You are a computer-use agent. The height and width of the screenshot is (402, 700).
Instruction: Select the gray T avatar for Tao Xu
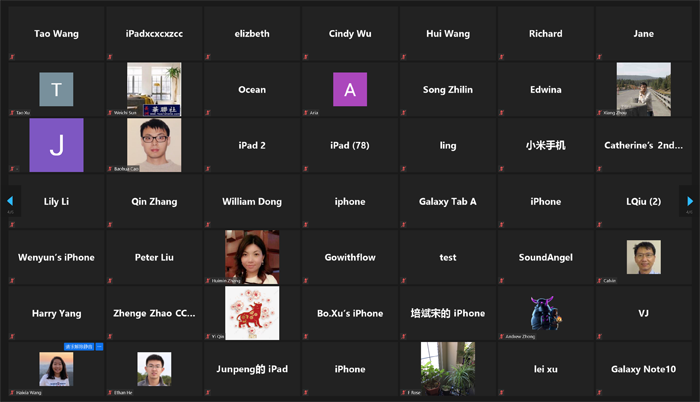click(56, 89)
